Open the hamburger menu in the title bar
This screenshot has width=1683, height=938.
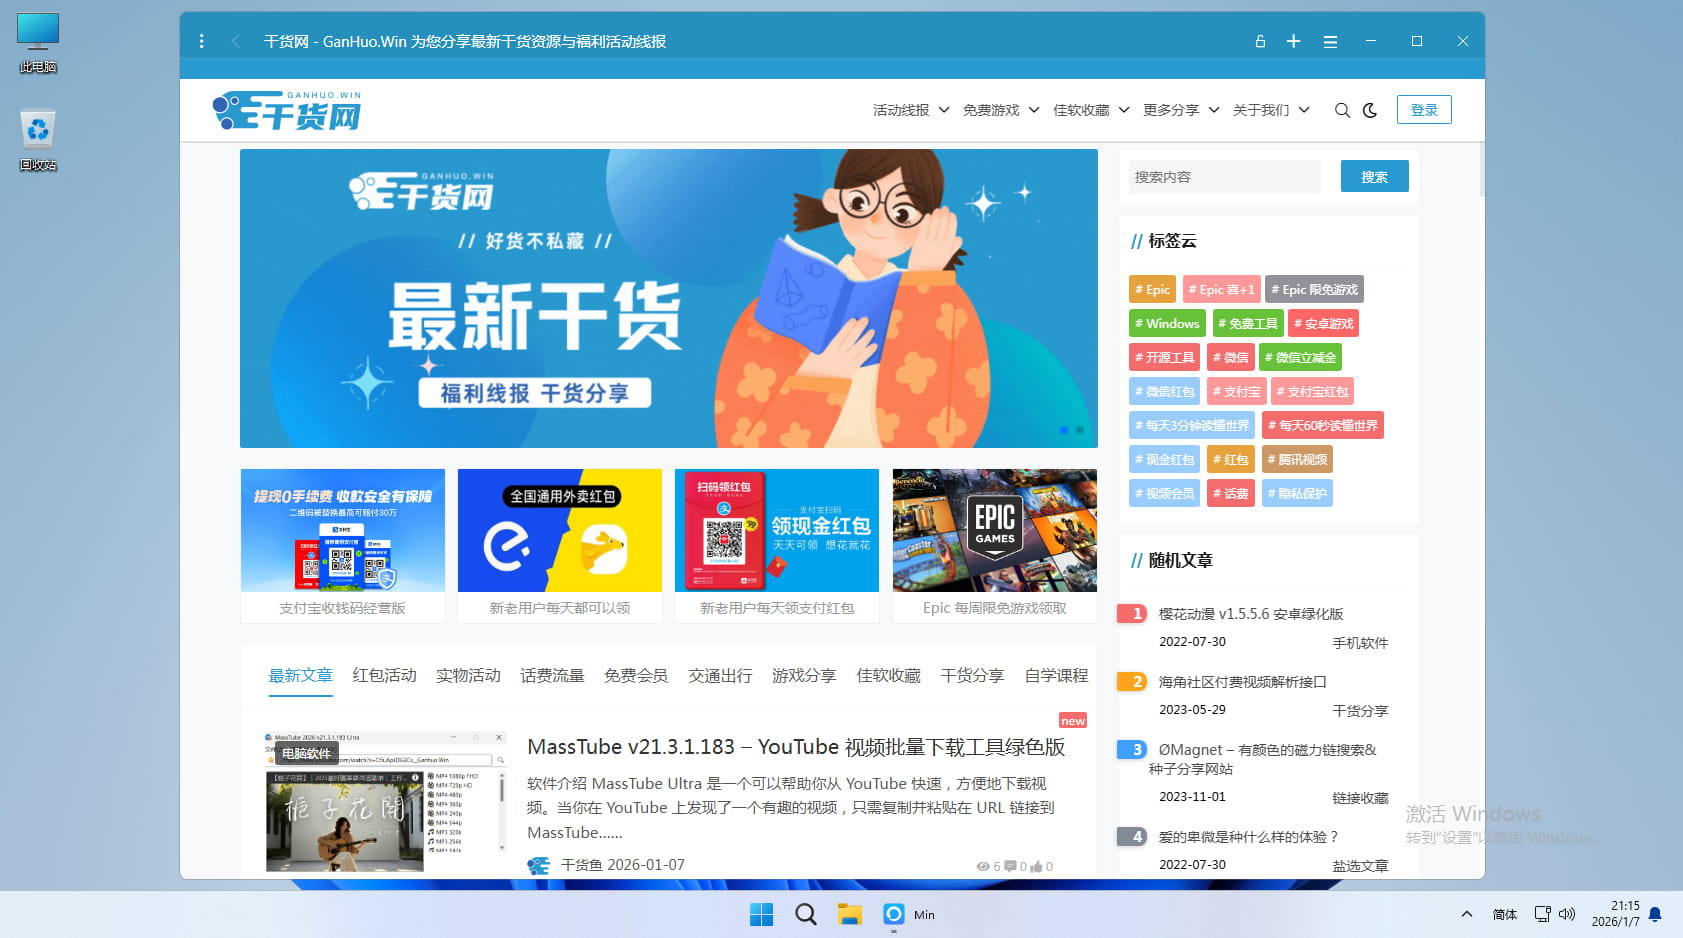[x=1330, y=41]
